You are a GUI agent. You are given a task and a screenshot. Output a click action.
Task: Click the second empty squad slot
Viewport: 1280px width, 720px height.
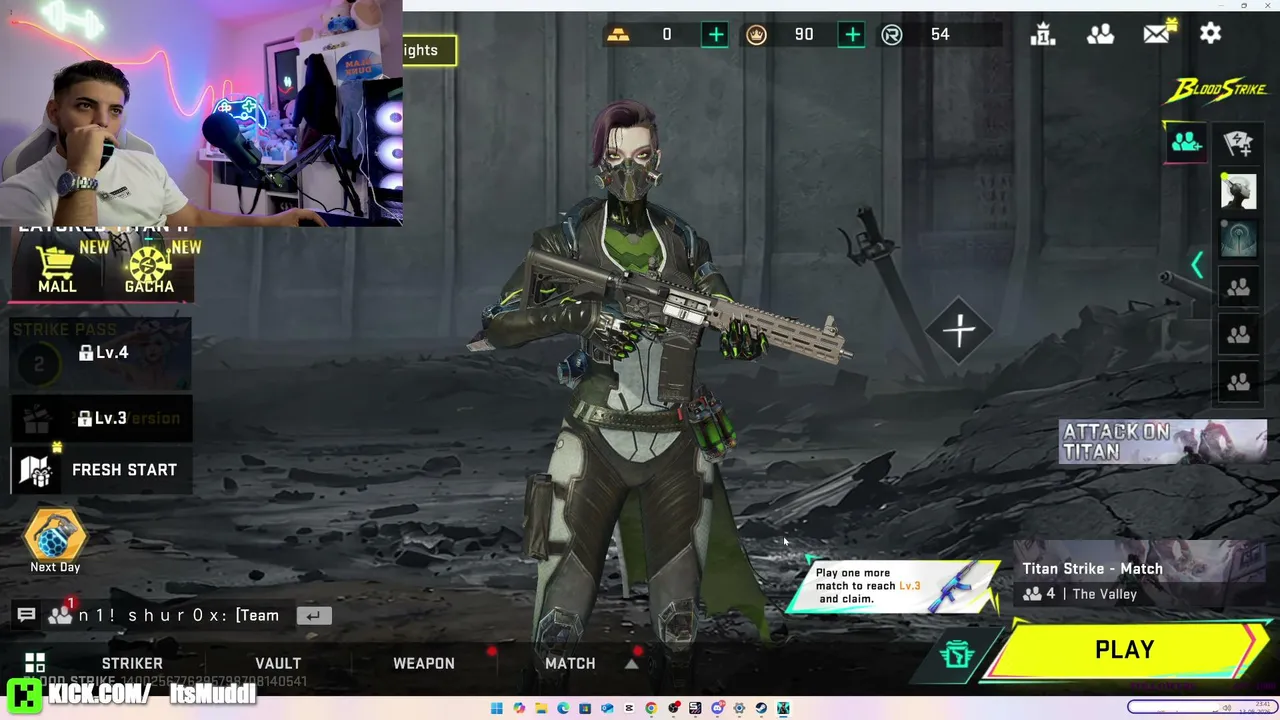1238,335
